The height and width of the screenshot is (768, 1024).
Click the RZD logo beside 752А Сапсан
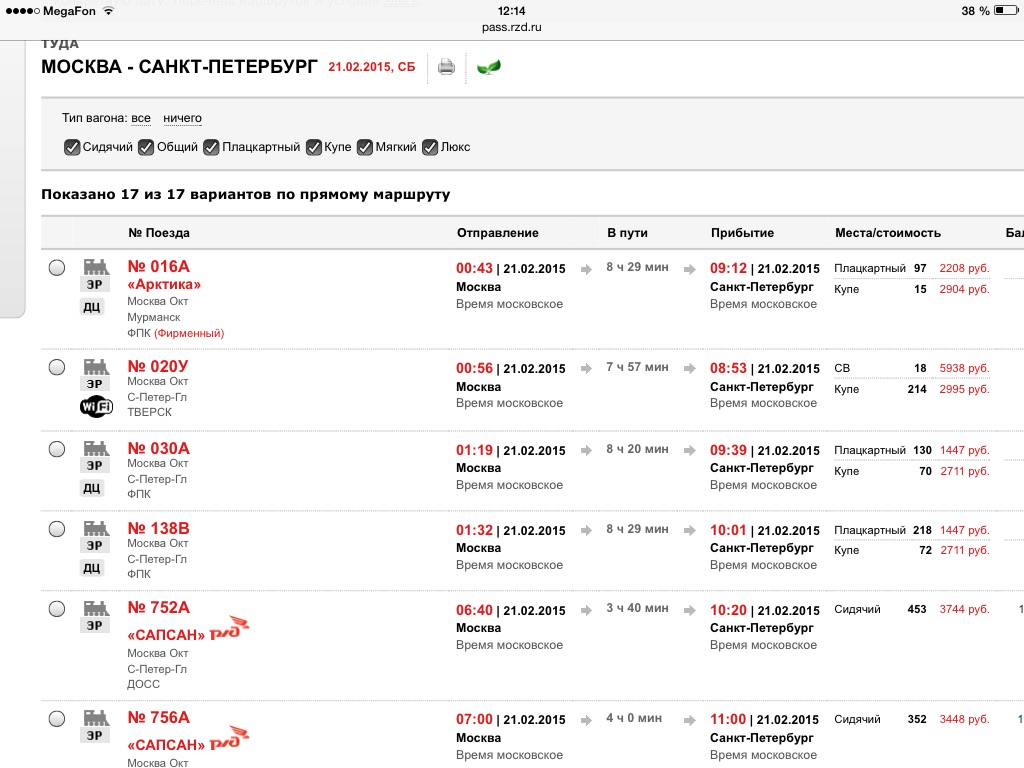229,628
